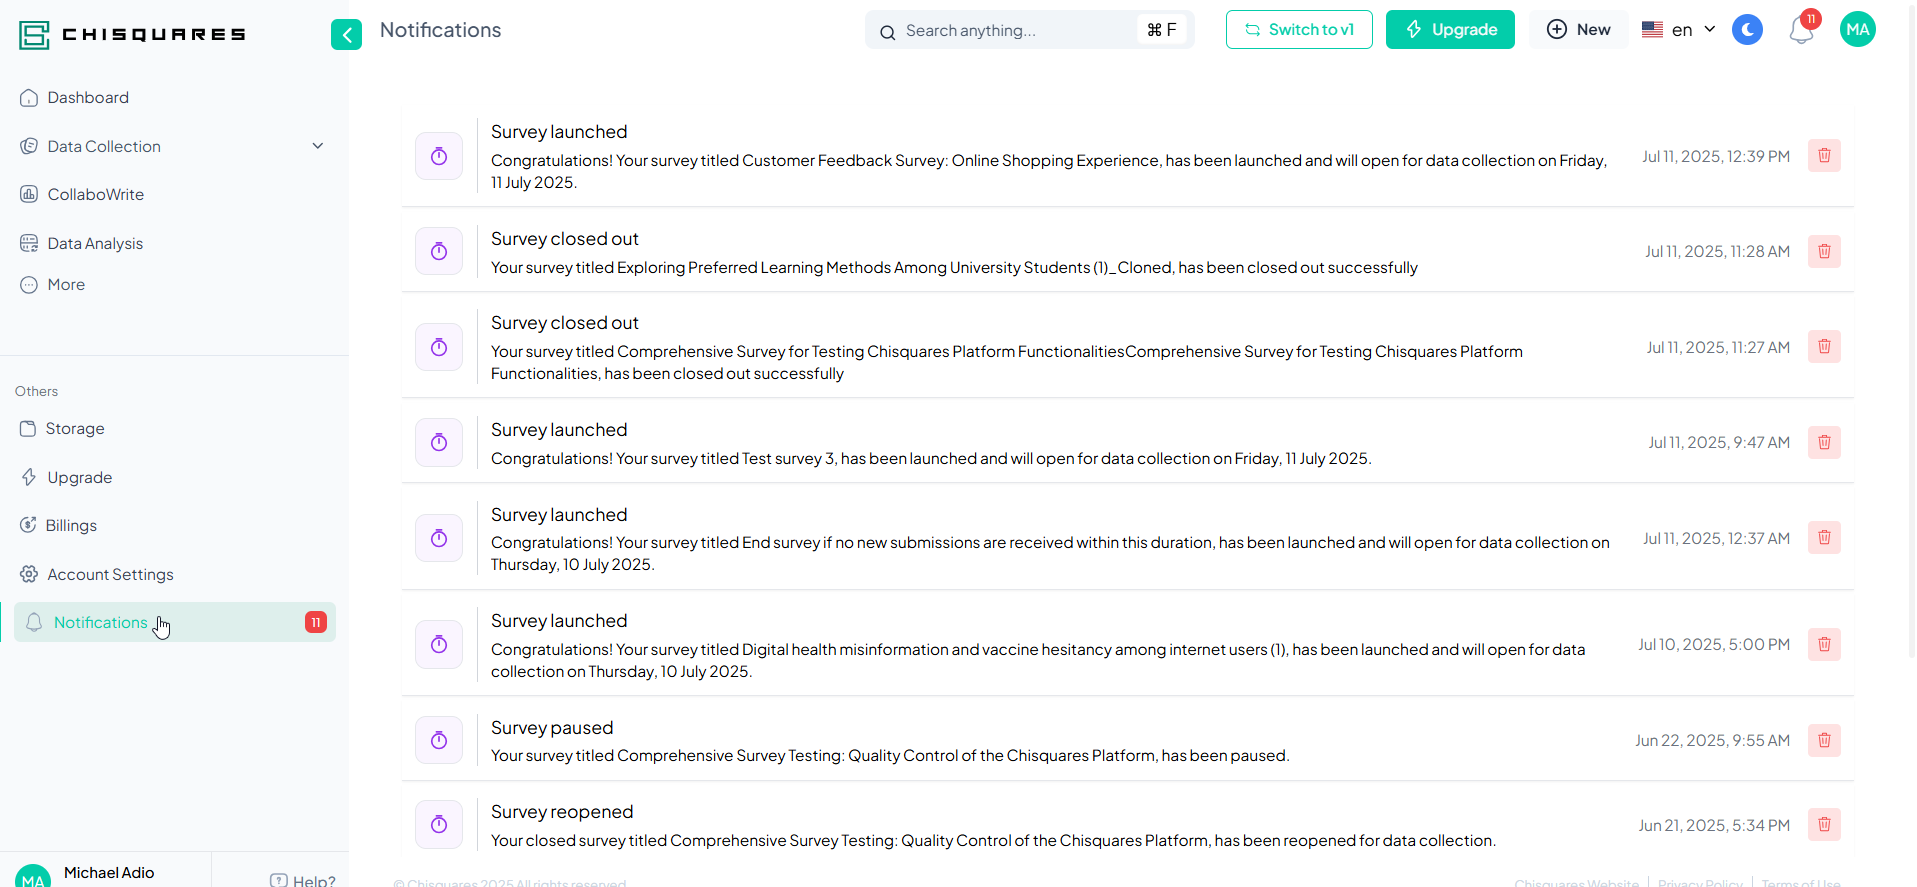
Task: Open CollaboWrite in the sidebar
Action: click(95, 195)
